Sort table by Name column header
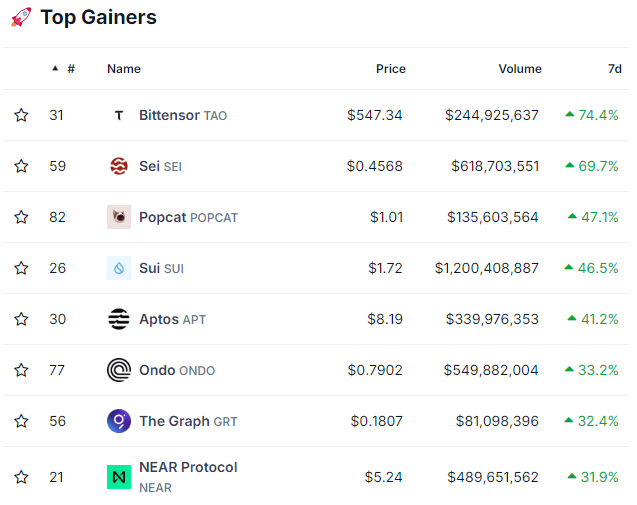The width and height of the screenshot is (637, 505). 124,69
